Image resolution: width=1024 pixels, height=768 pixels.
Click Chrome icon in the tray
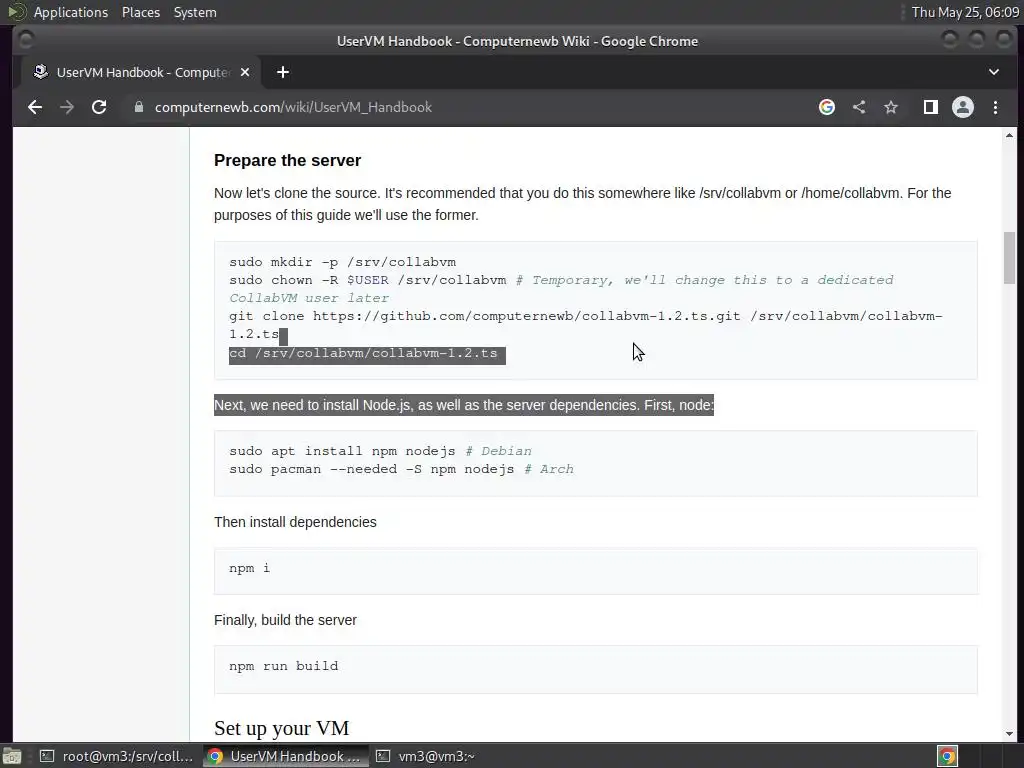947,756
